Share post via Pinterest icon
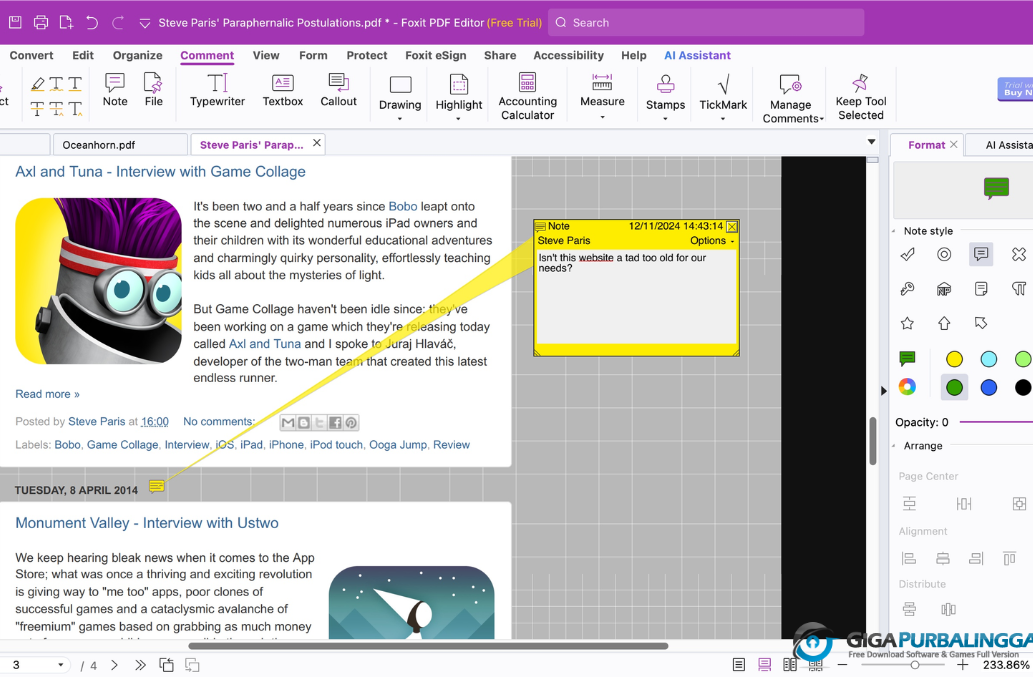The image size is (1033, 677). (x=351, y=423)
